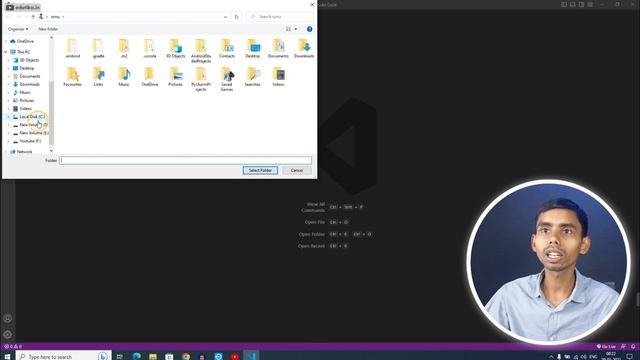Select Pictures in navigation pane
This screenshot has width=640, height=360.
[x=23, y=100]
